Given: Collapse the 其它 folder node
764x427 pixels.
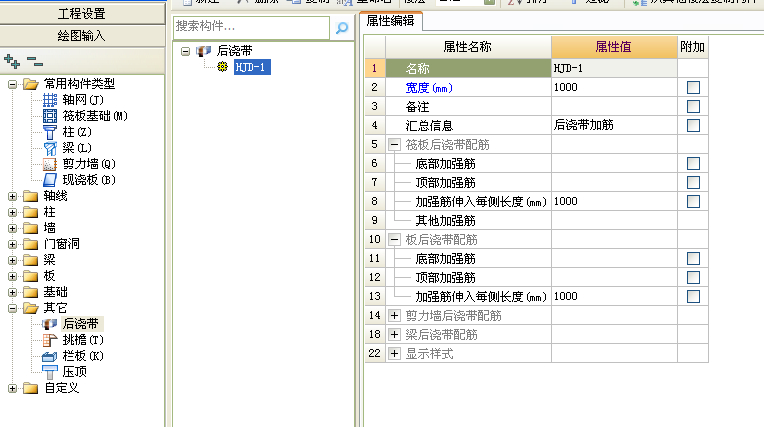Looking at the screenshot, I should coord(13,308).
